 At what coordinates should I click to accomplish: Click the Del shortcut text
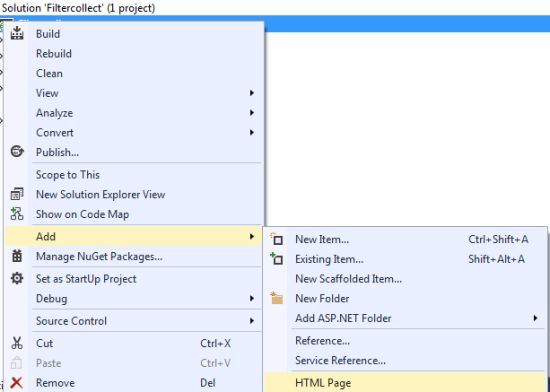point(208,383)
